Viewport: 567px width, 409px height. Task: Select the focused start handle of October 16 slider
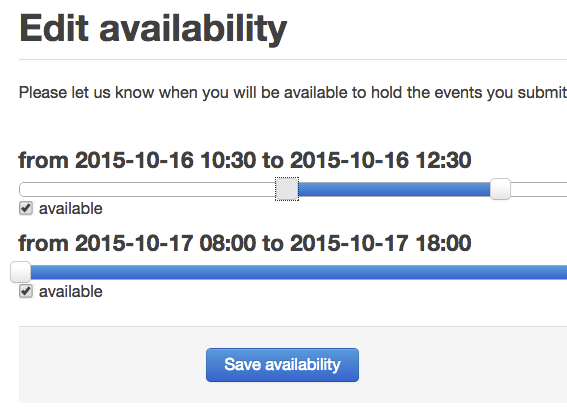point(287,189)
